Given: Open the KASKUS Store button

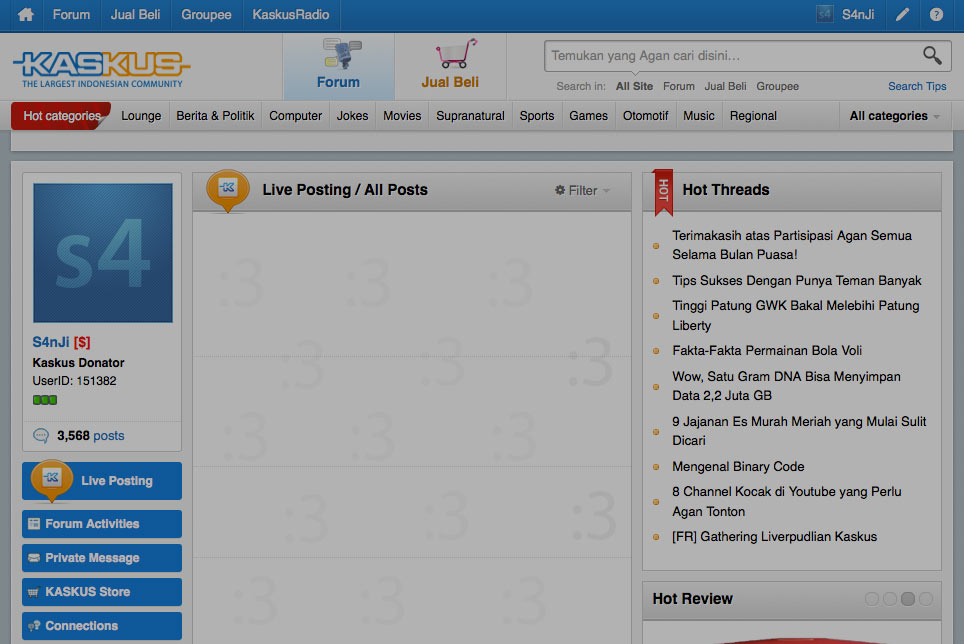Looking at the screenshot, I should point(102,592).
